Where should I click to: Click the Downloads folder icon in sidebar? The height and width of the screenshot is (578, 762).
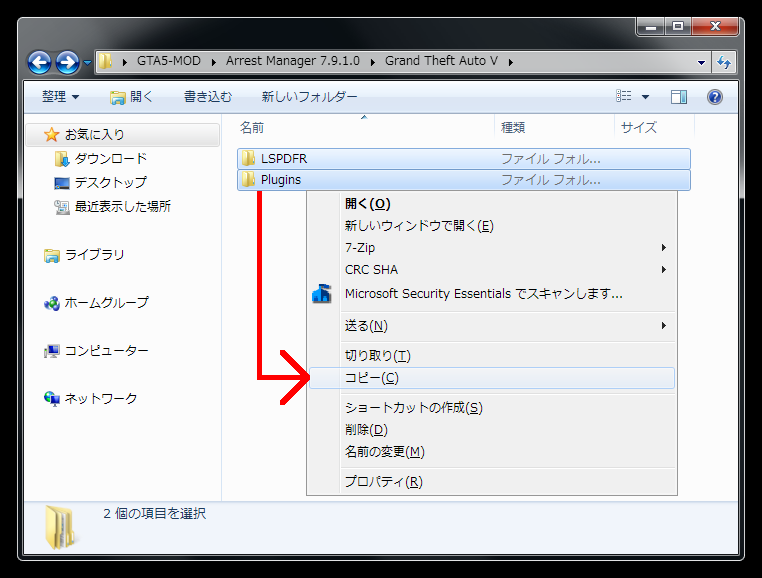click(62, 158)
